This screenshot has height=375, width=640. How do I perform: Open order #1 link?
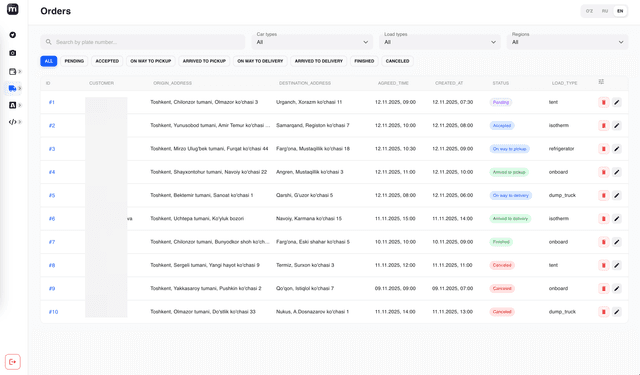pyautogui.click(x=52, y=102)
